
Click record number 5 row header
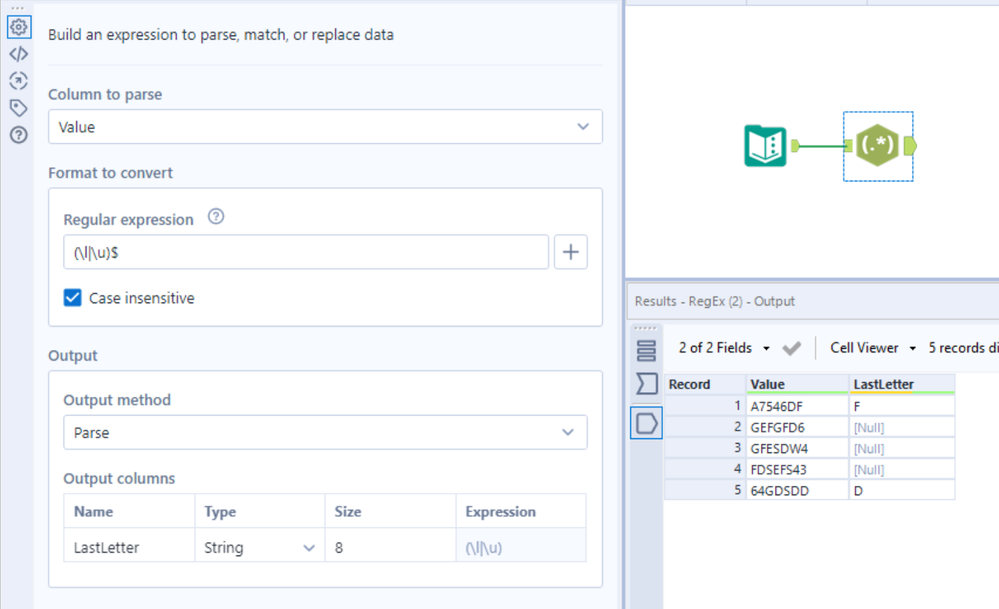(x=705, y=490)
